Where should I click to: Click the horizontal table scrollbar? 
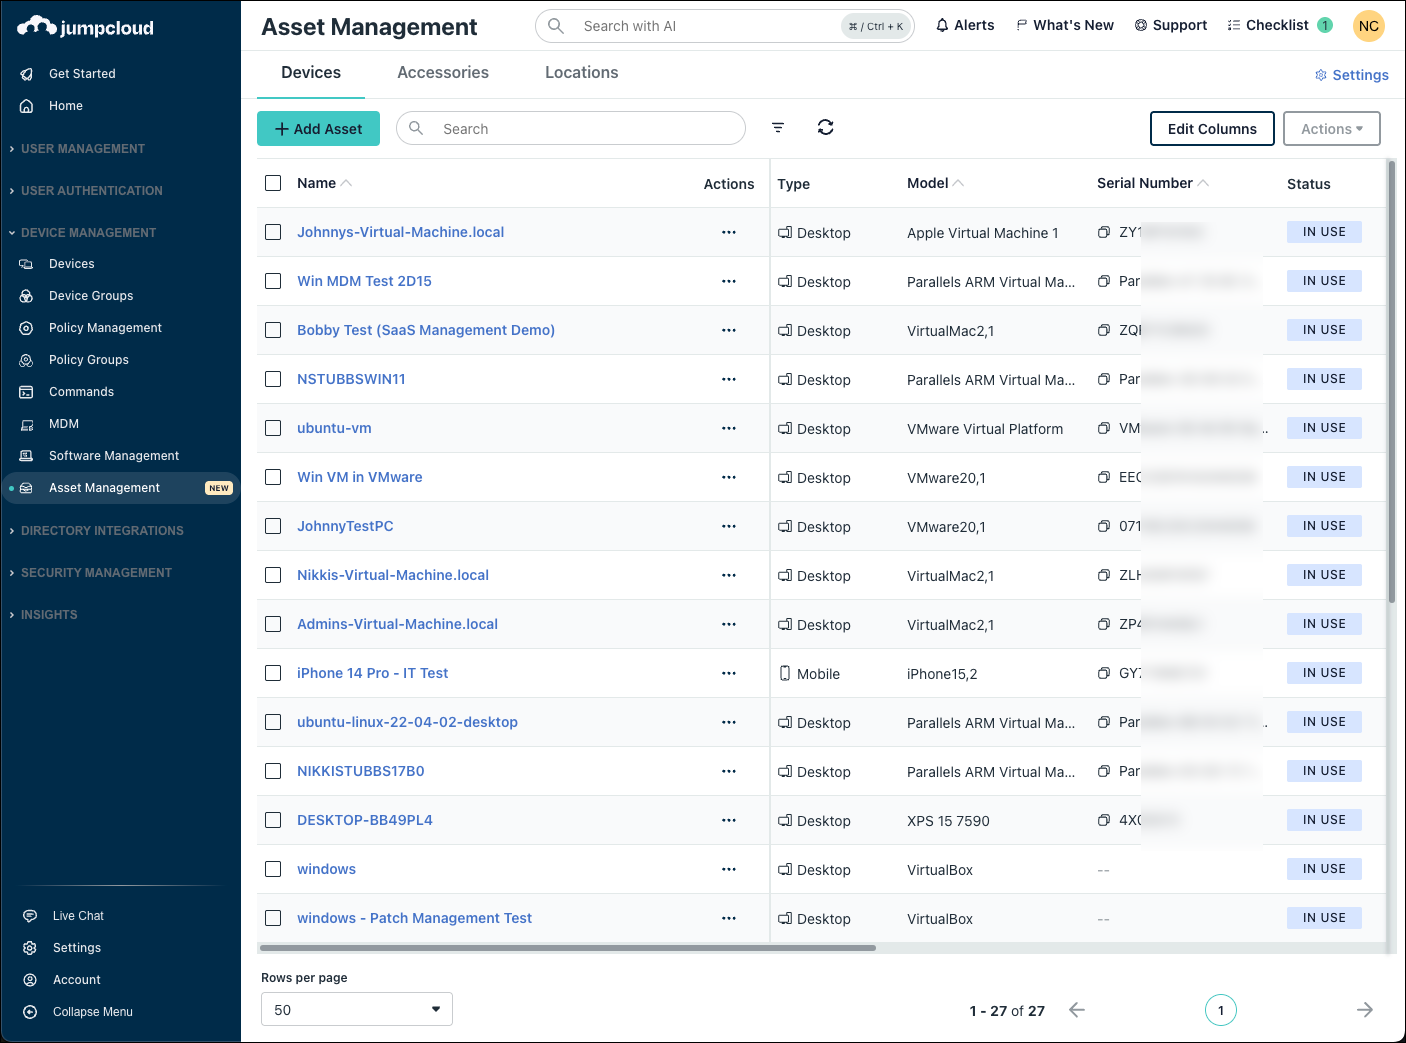tap(568, 948)
